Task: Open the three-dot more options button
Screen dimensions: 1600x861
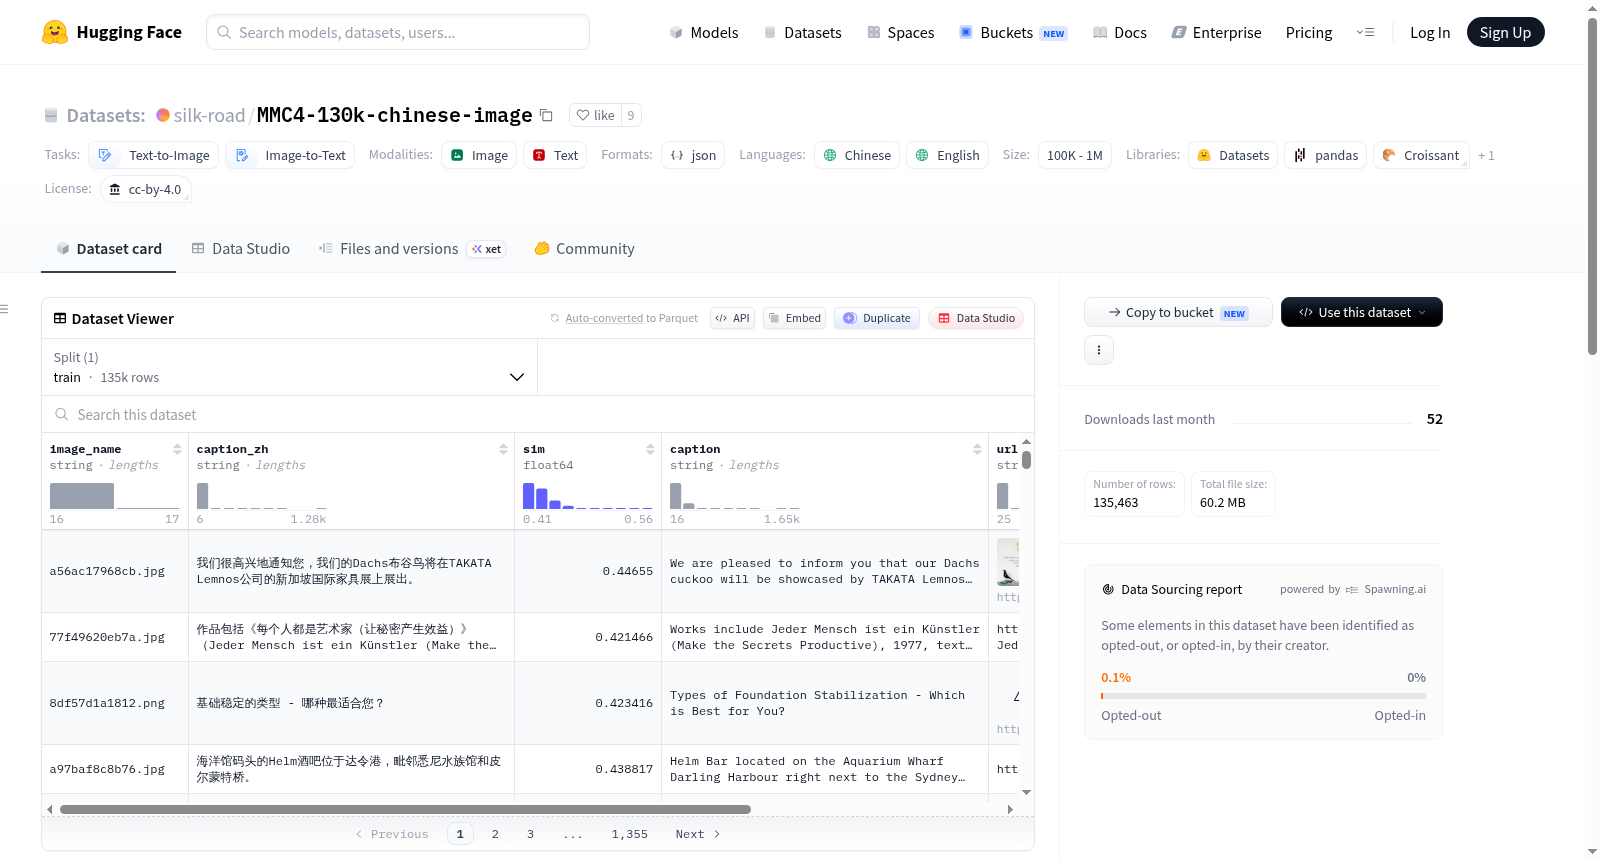Action: (x=1099, y=350)
